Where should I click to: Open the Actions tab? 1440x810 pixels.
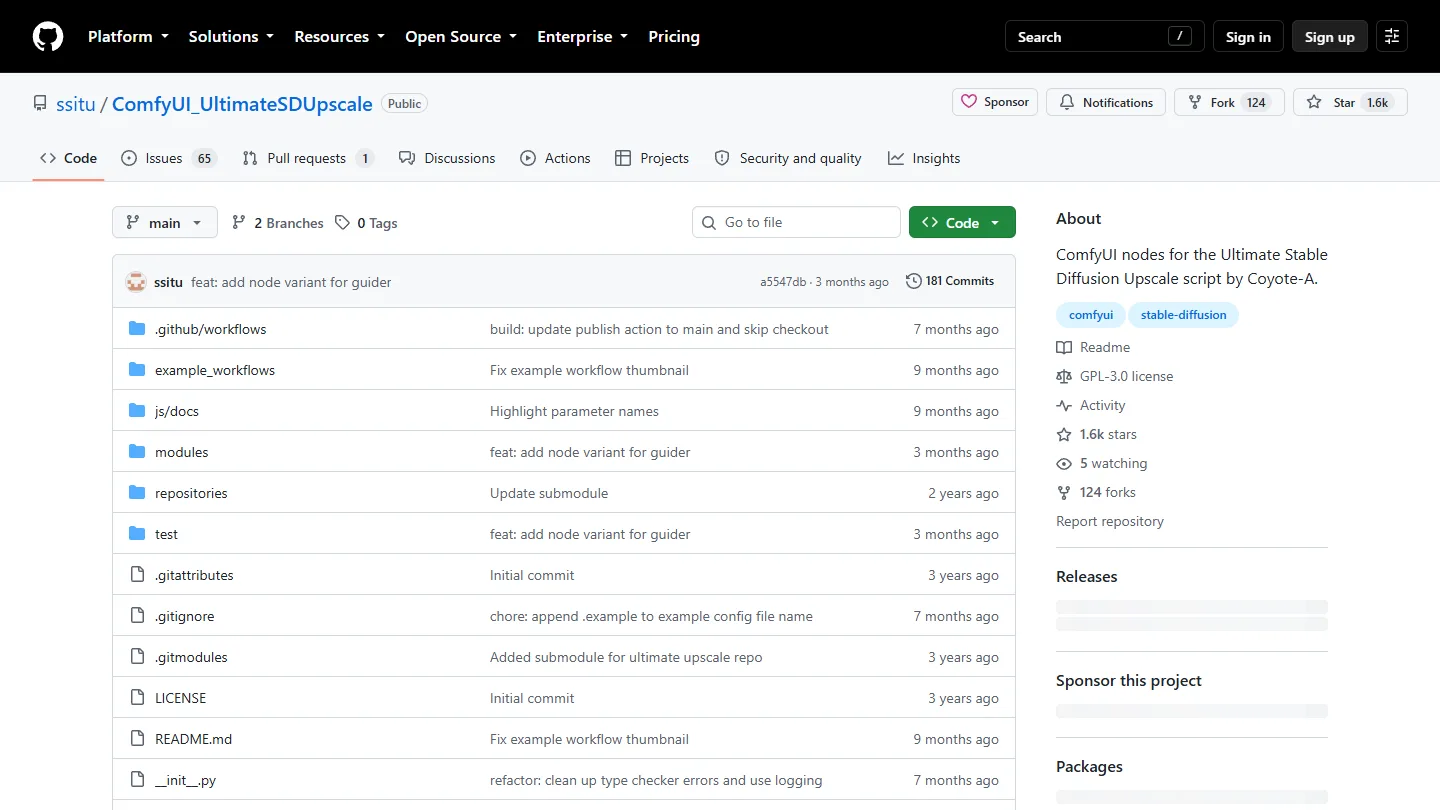(x=555, y=158)
